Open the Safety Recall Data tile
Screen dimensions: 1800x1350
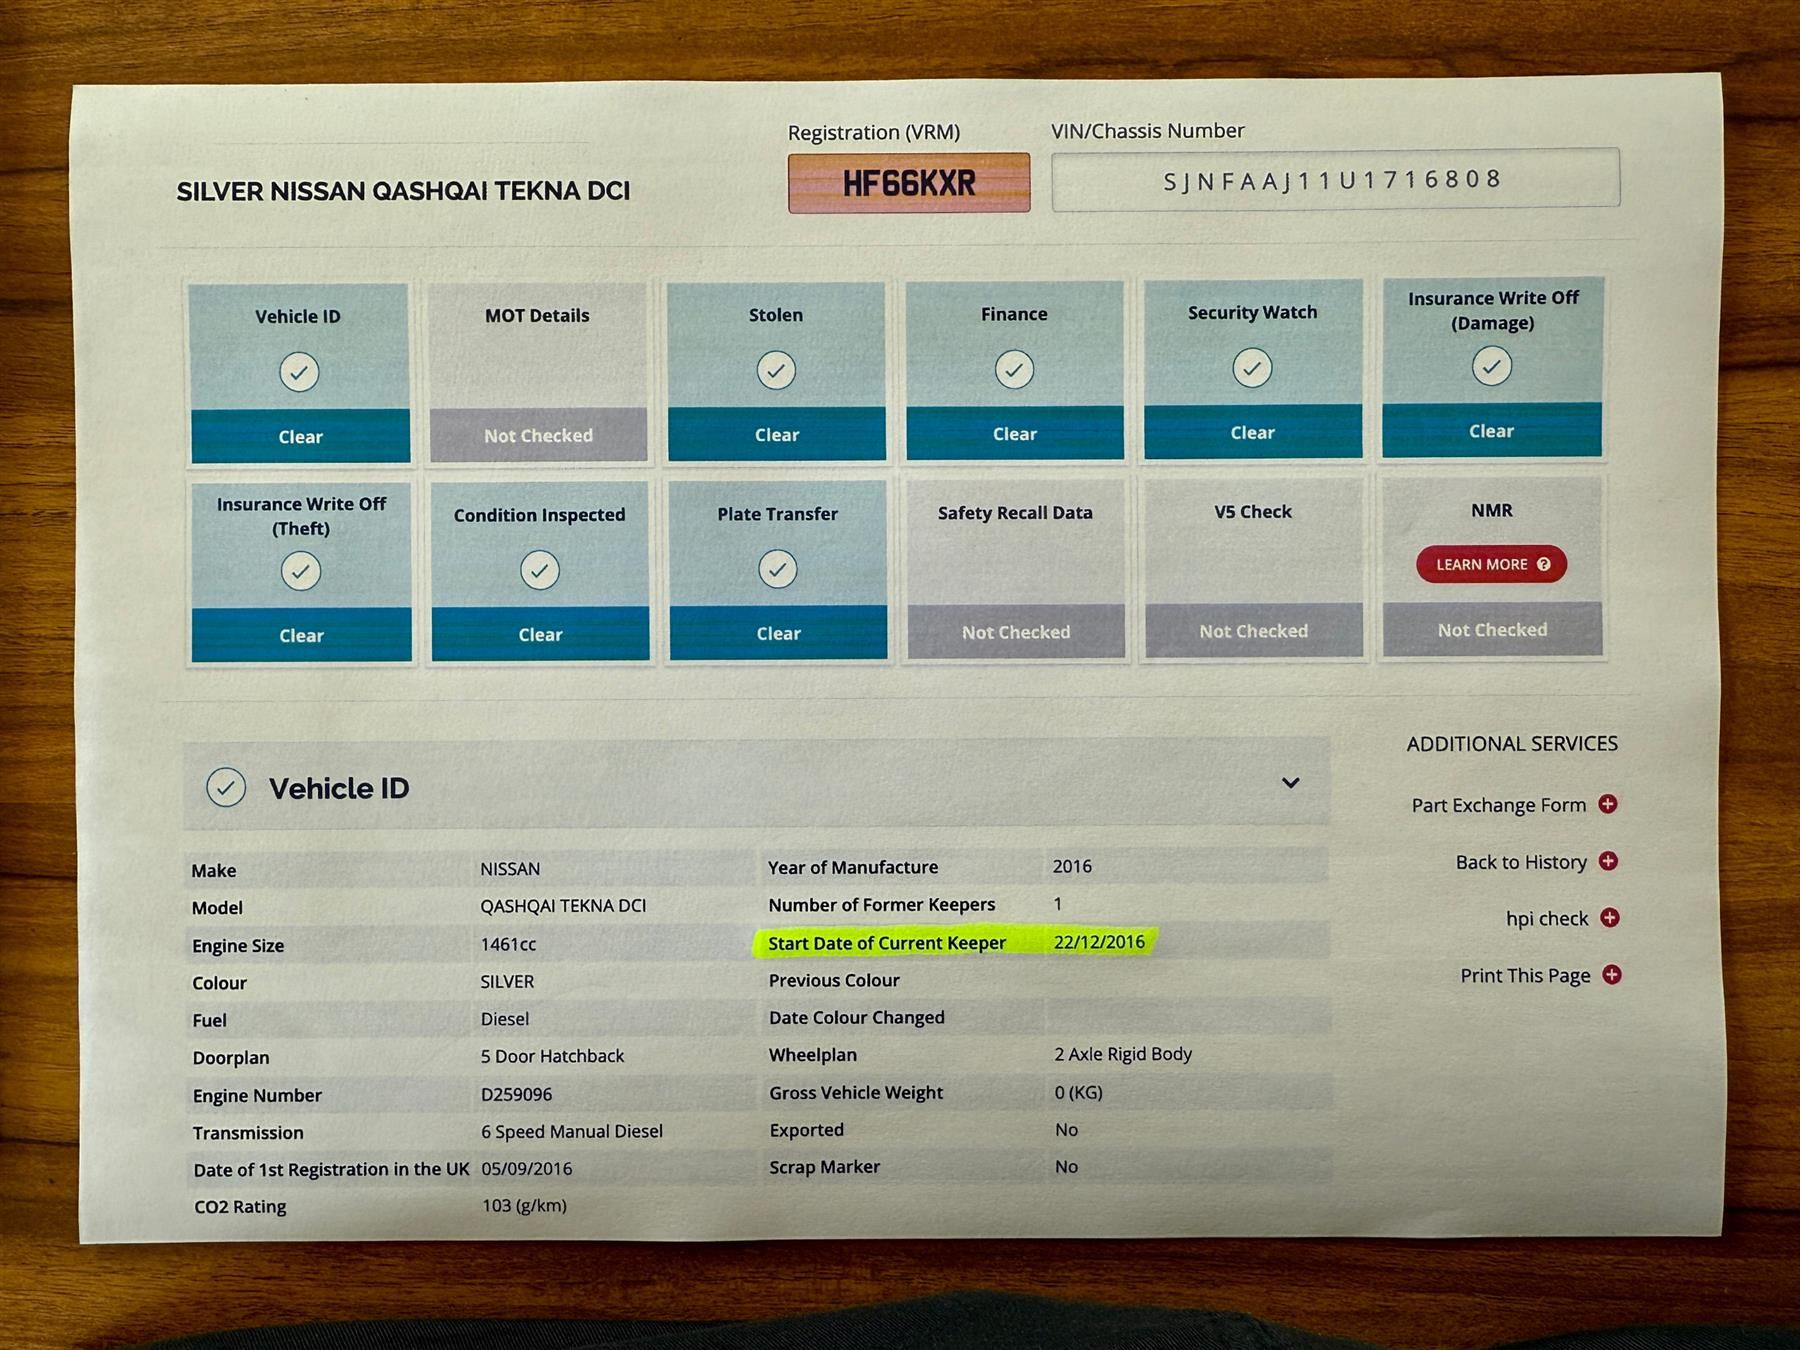click(1015, 568)
